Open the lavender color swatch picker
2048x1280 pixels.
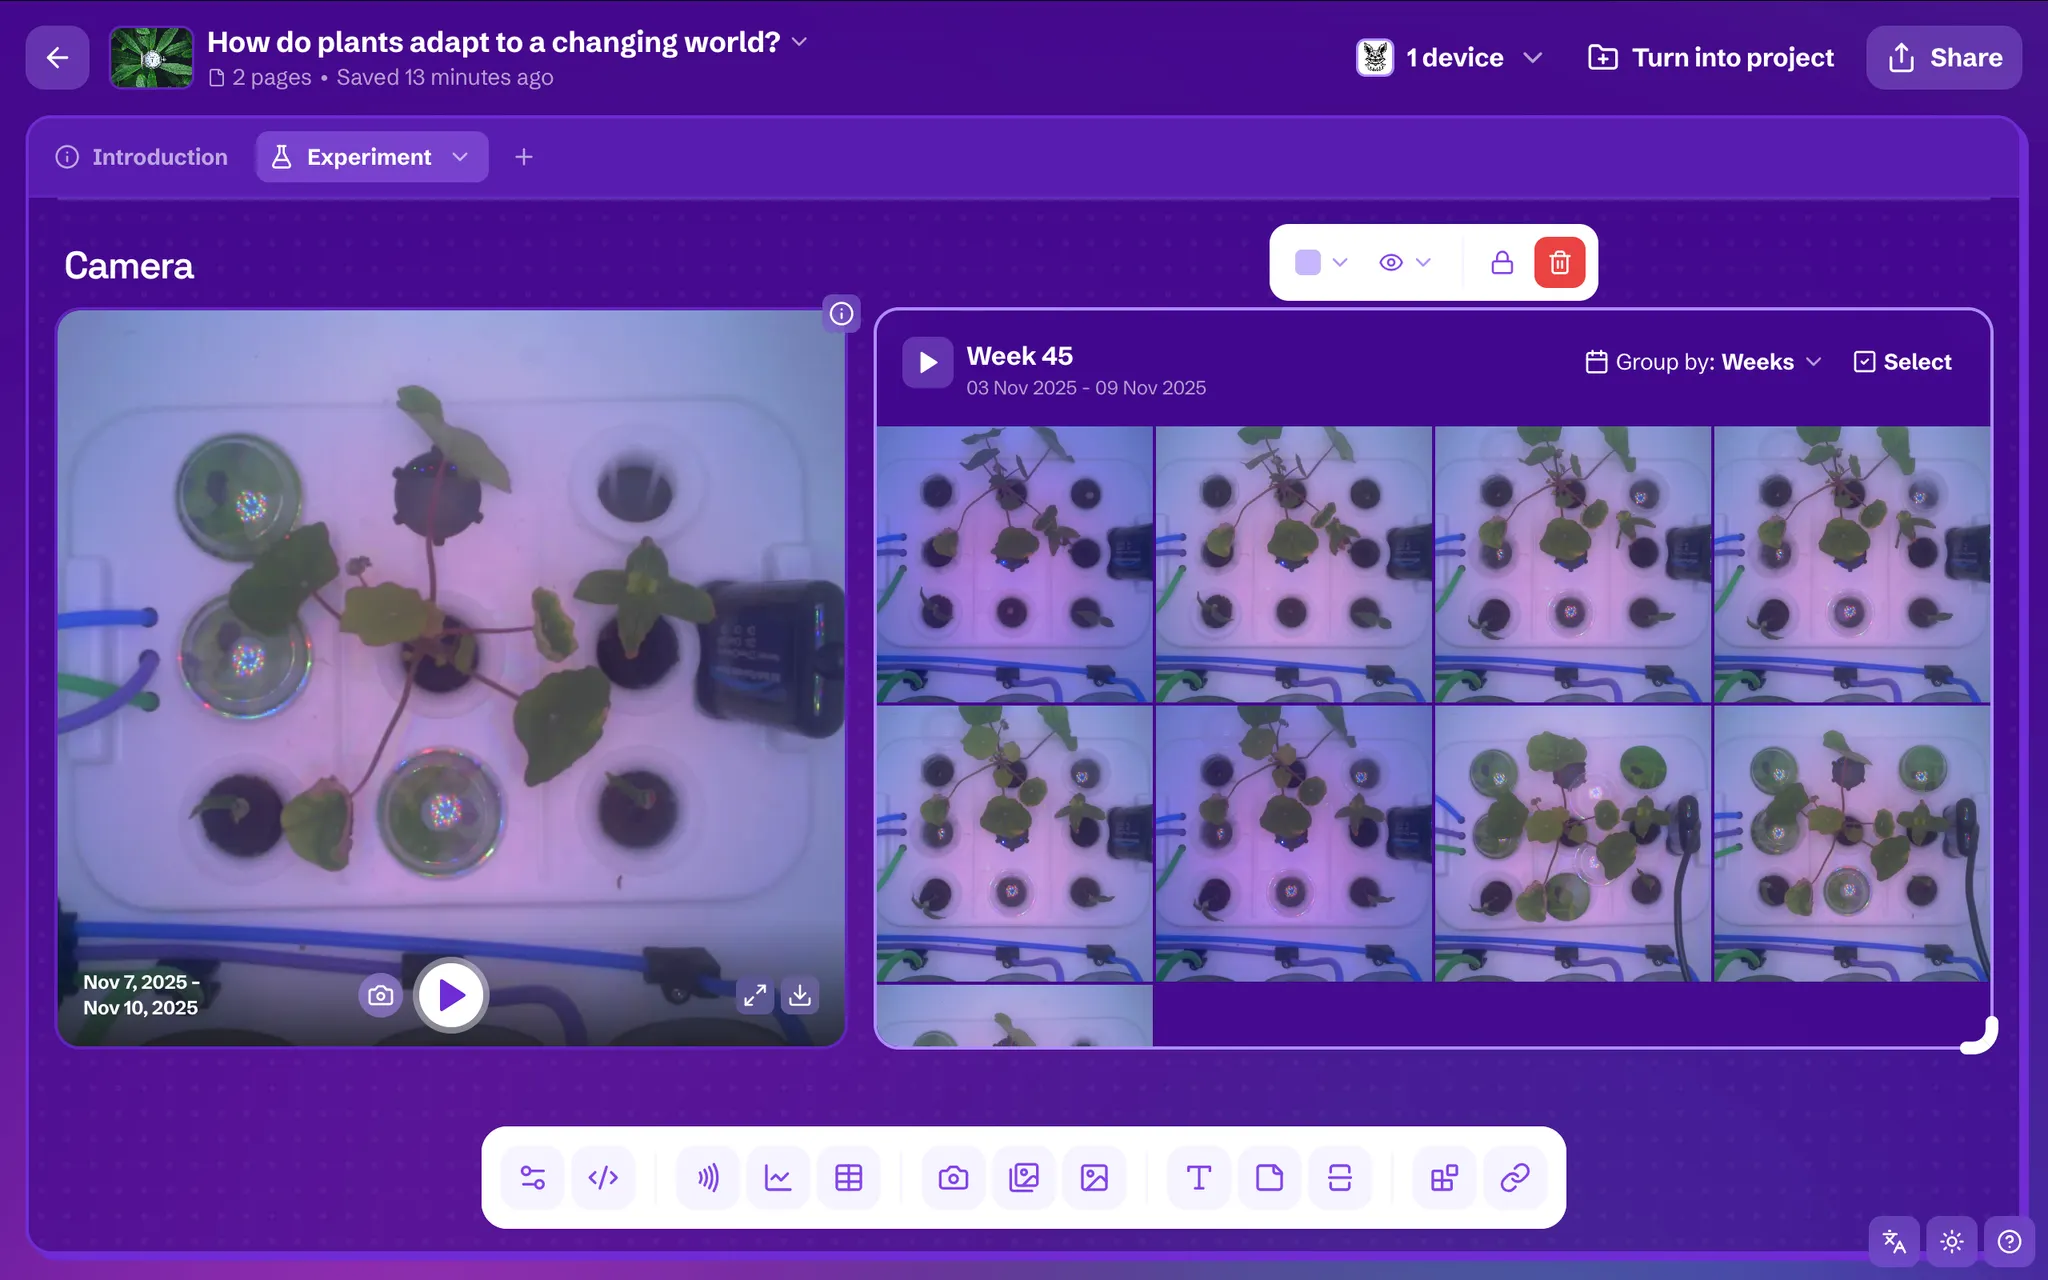pyautogui.click(x=1320, y=262)
